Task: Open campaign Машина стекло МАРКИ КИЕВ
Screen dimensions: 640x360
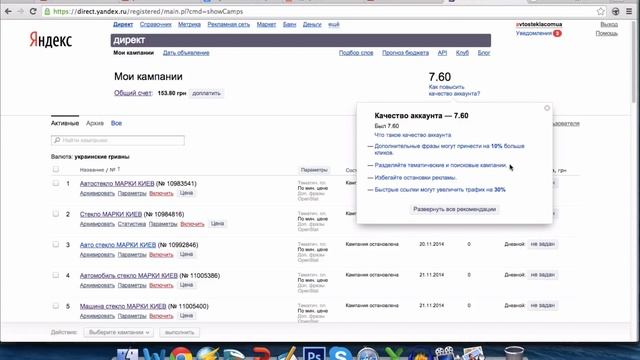Action: tap(123, 306)
